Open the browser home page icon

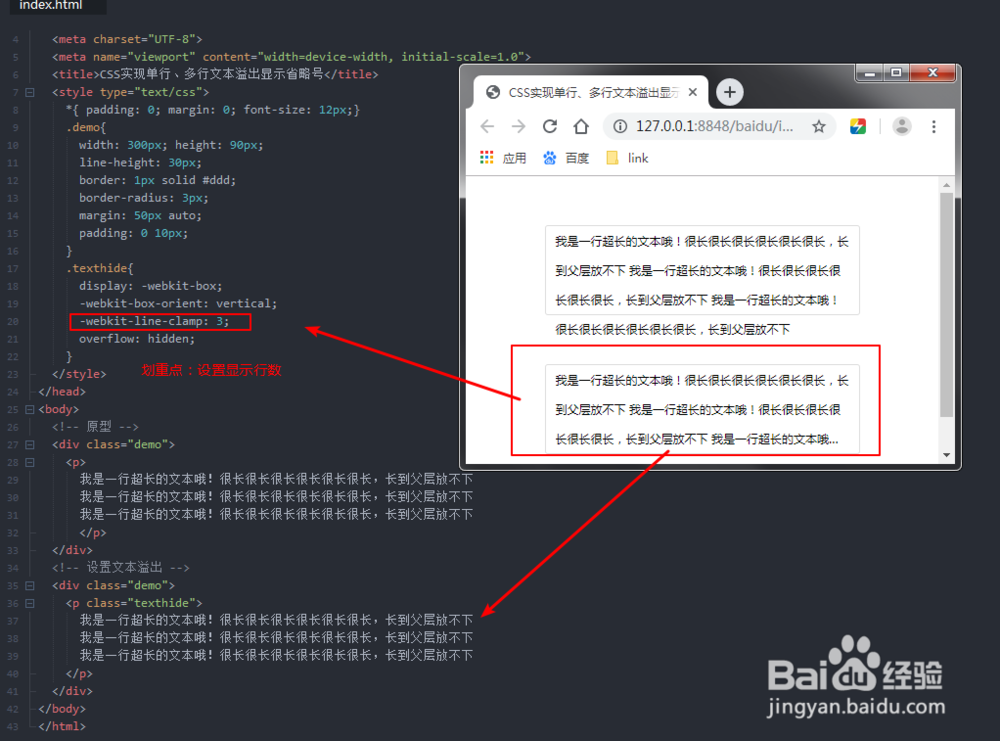click(583, 126)
